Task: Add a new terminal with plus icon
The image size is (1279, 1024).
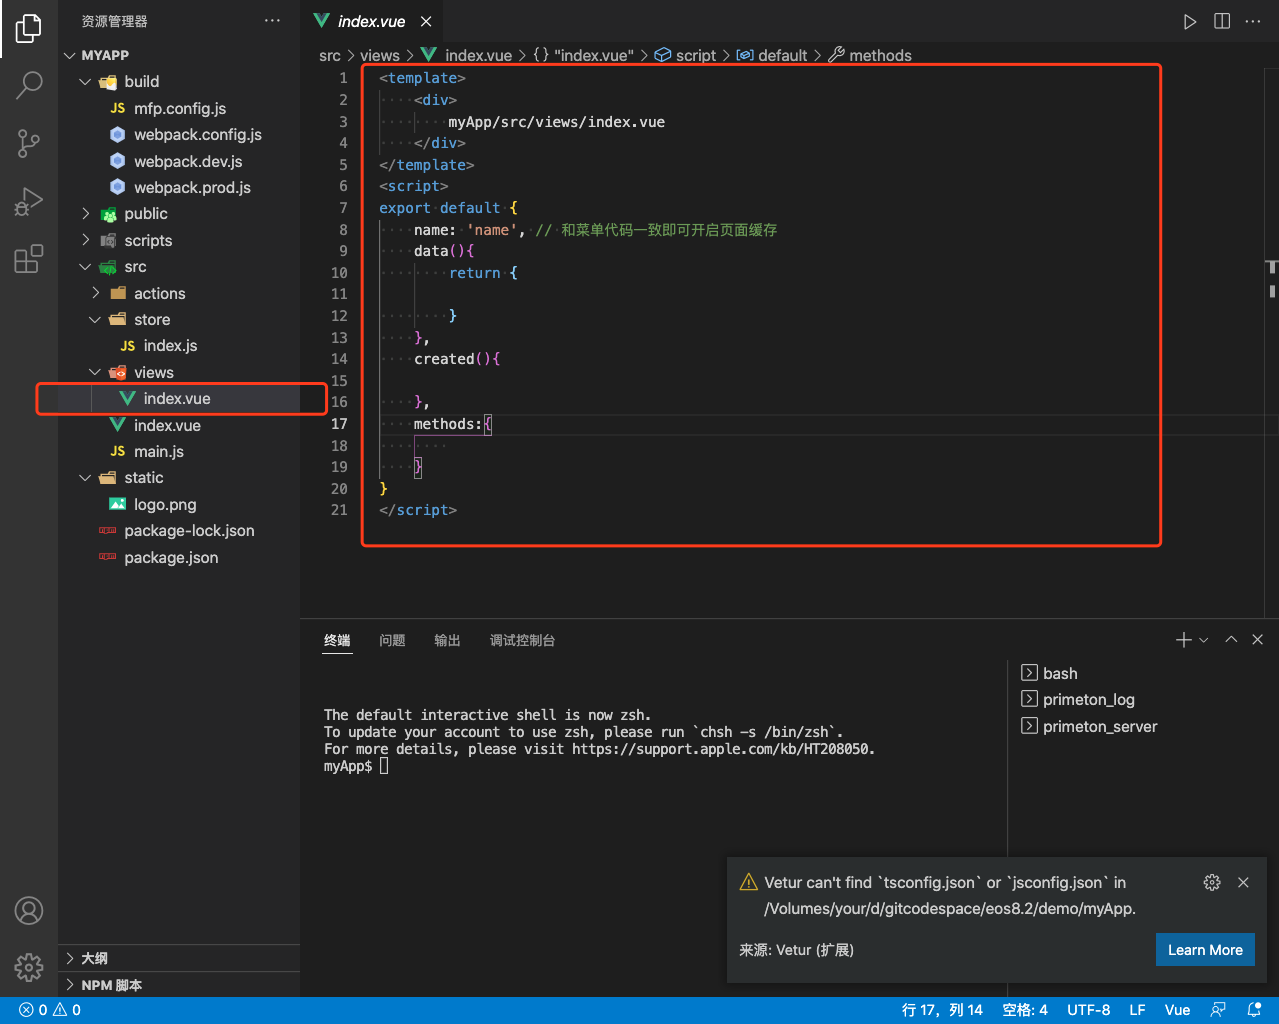Action: 1183,640
